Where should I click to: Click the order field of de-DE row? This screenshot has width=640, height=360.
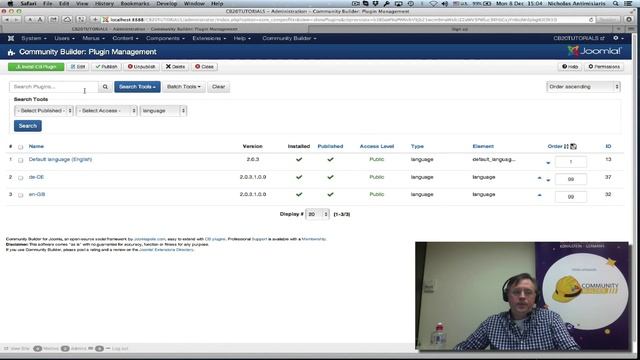(571, 179)
